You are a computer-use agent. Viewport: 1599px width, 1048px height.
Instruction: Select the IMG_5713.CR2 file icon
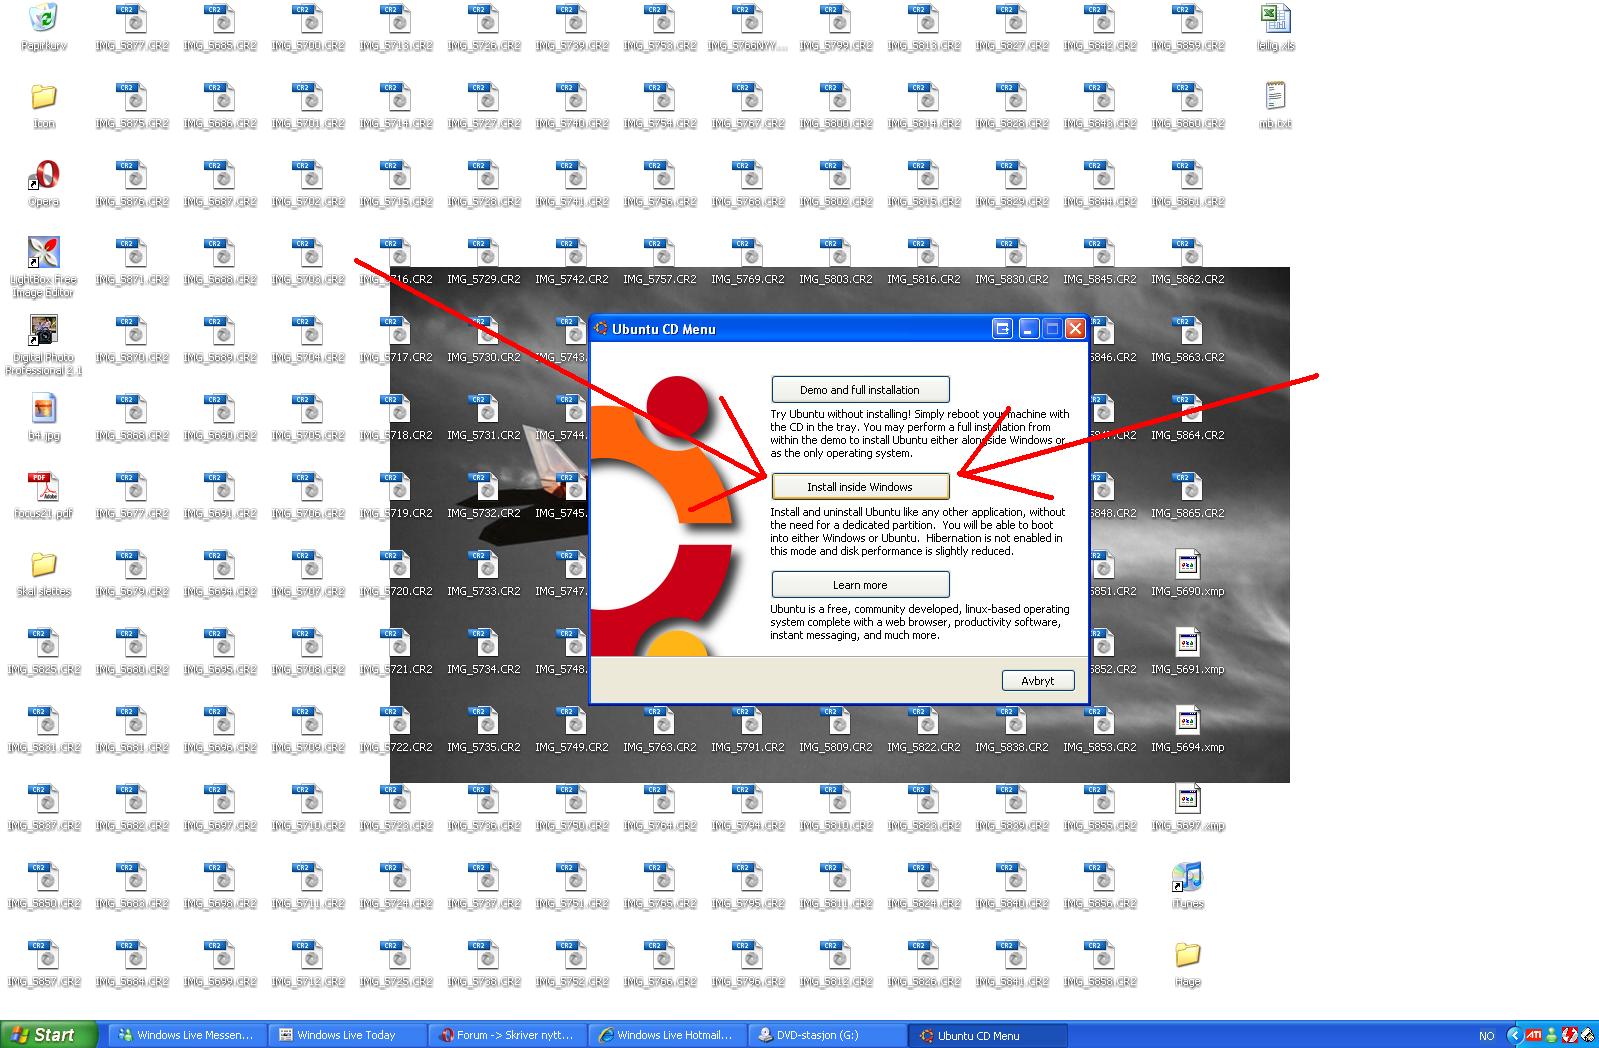tap(396, 19)
